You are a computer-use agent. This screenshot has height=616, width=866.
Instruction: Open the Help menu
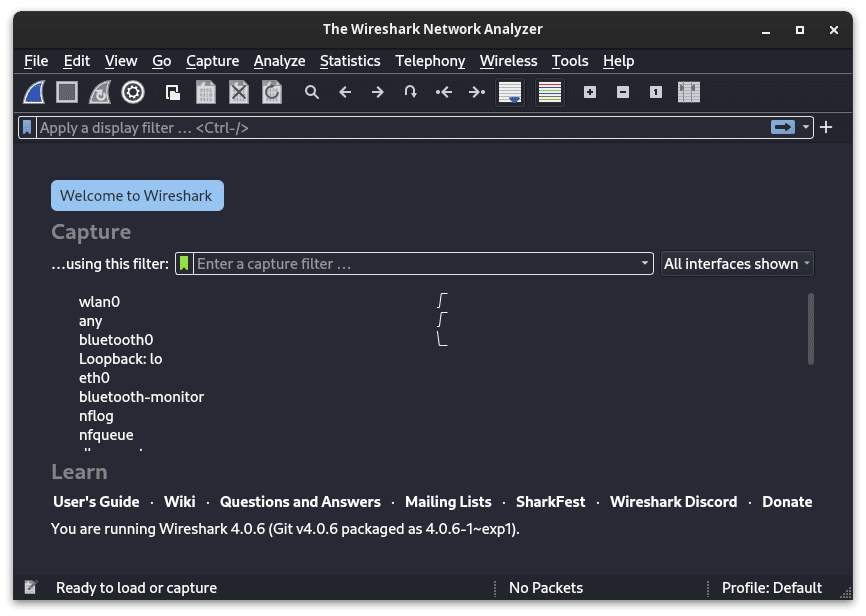point(619,61)
